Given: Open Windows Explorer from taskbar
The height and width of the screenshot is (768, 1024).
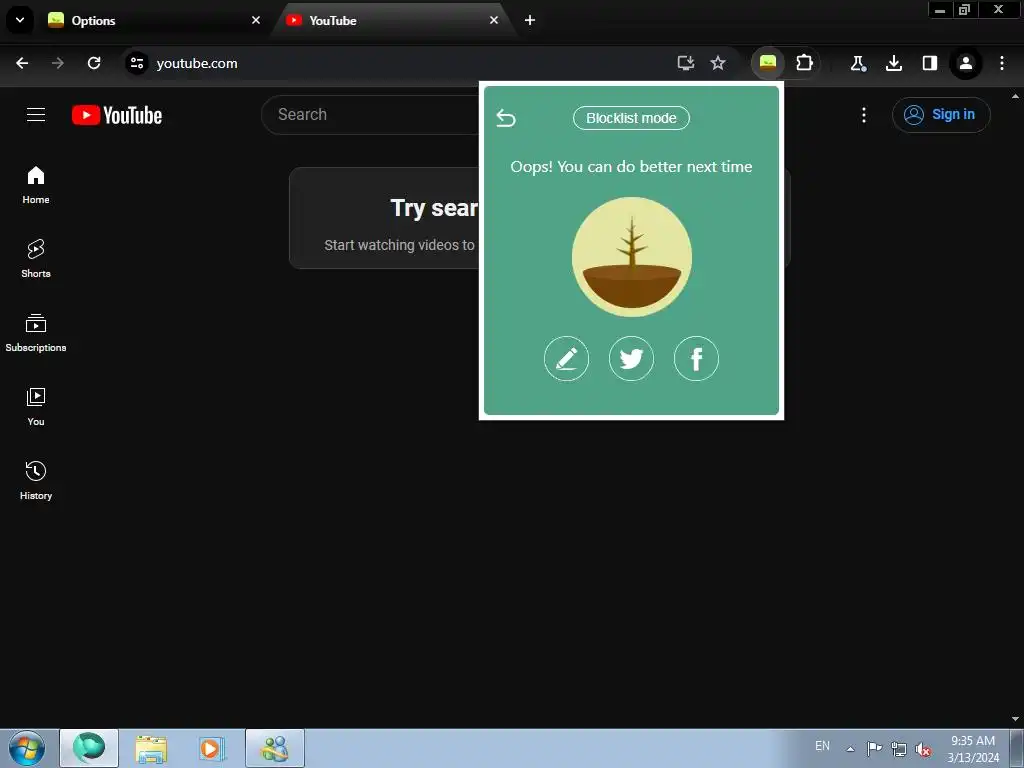Looking at the screenshot, I should pos(151,748).
